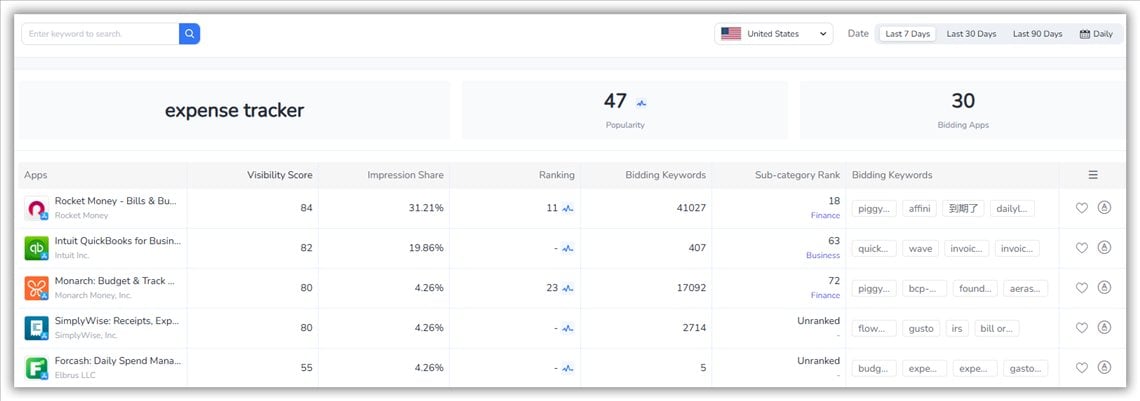Screen dimensions: 1140x401
Task: Sort by Ranking column header
Action: 557,175
